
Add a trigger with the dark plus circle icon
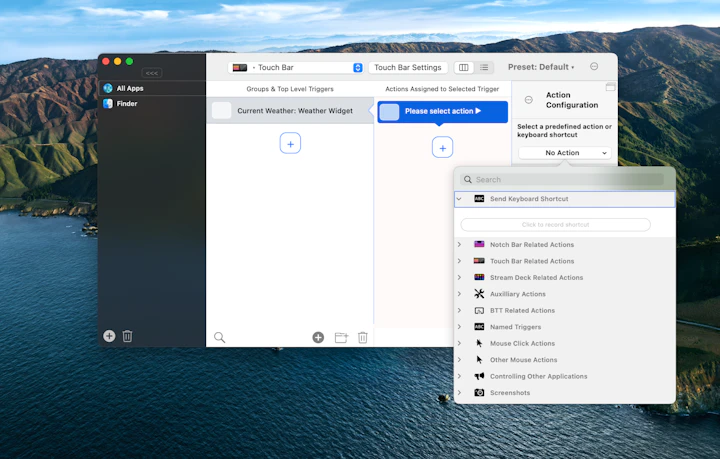pyautogui.click(x=318, y=338)
